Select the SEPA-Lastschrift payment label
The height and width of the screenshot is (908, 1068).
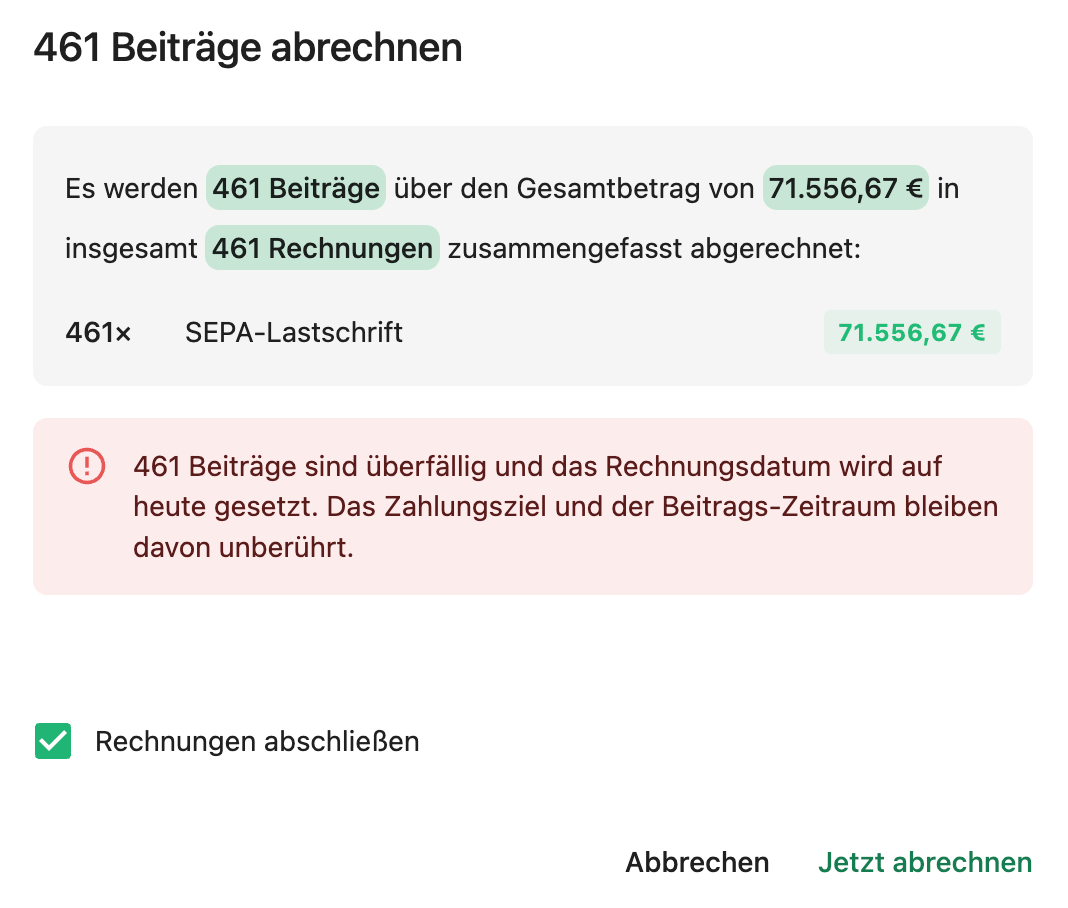(294, 332)
